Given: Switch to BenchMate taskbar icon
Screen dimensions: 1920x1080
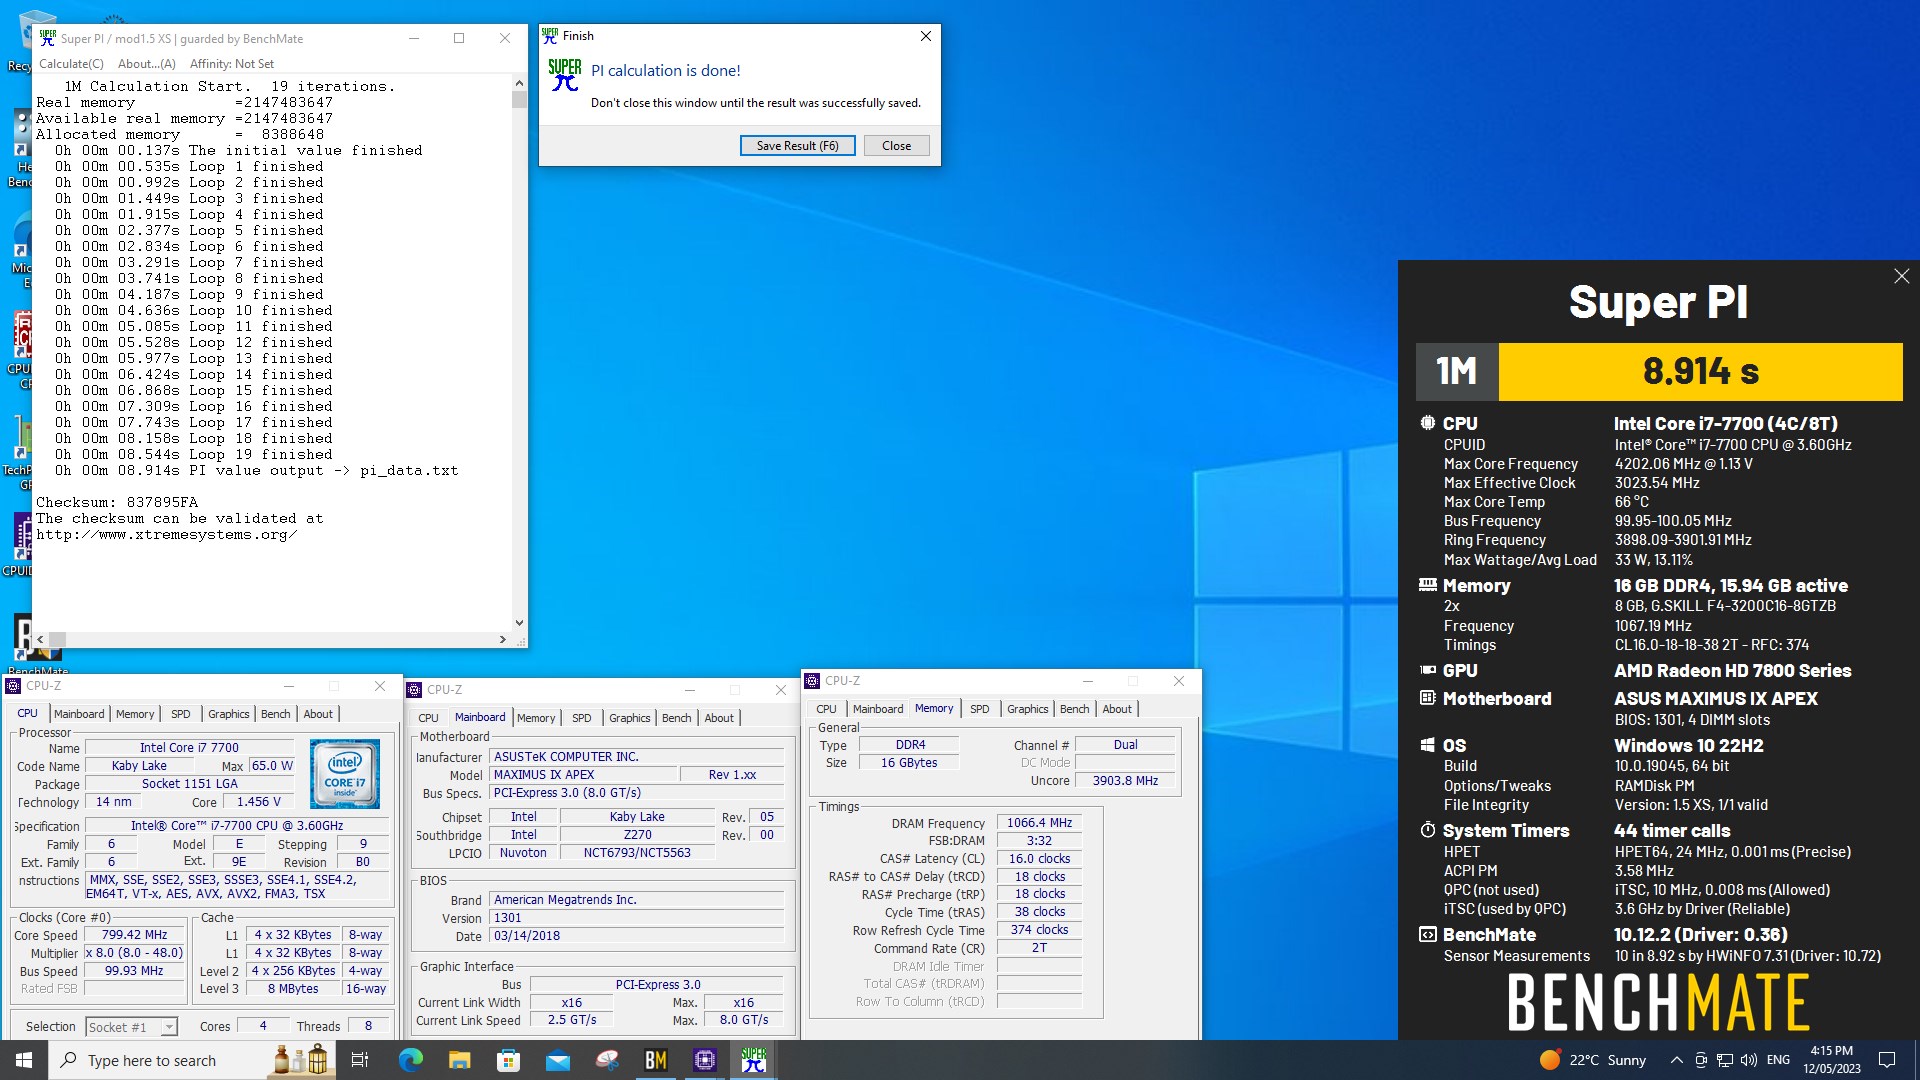Looking at the screenshot, I should [656, 1060].
